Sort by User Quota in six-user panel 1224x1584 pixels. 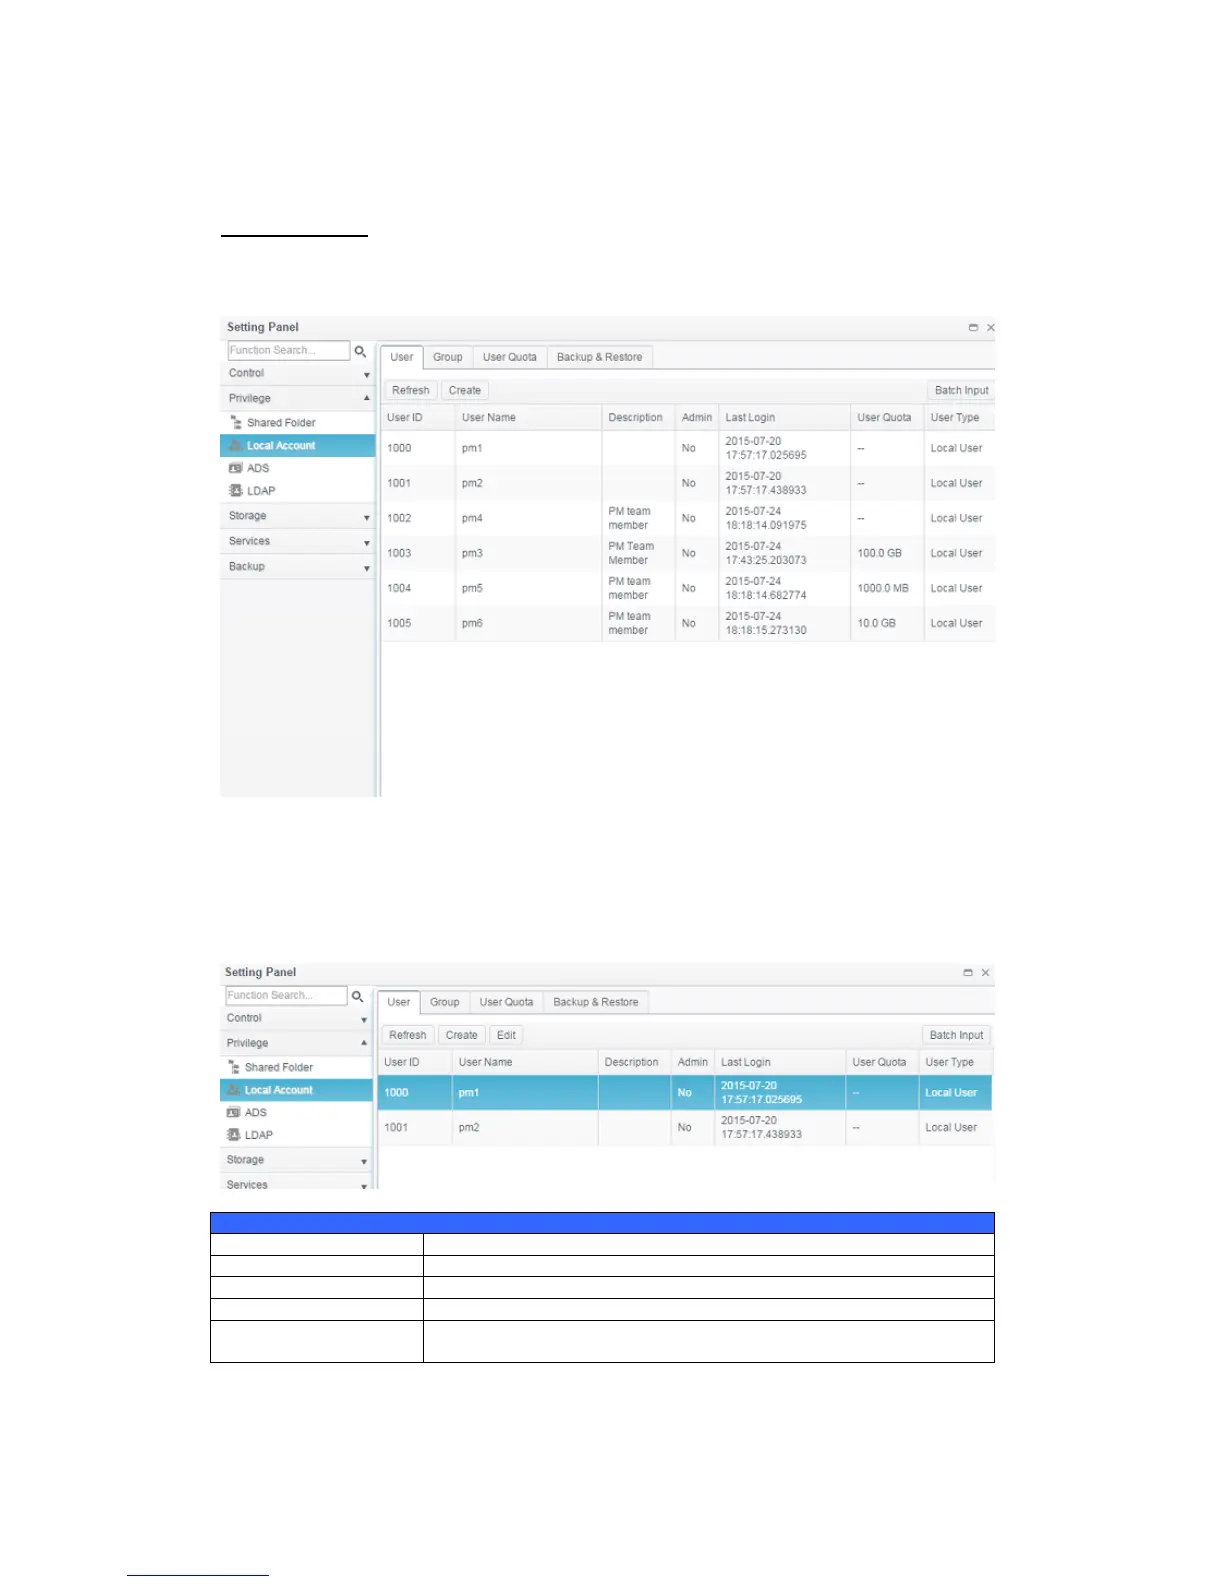coord(886,418)
